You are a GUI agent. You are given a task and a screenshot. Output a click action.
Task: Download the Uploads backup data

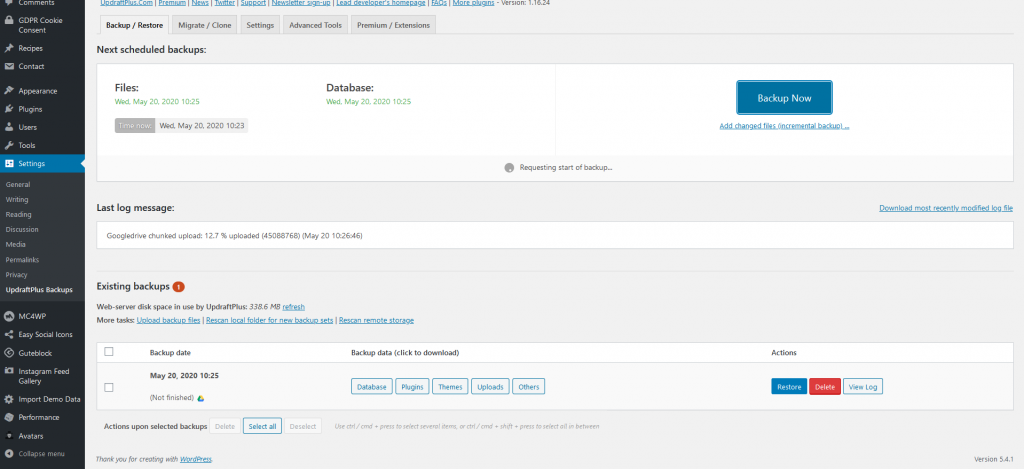point(490,387)
